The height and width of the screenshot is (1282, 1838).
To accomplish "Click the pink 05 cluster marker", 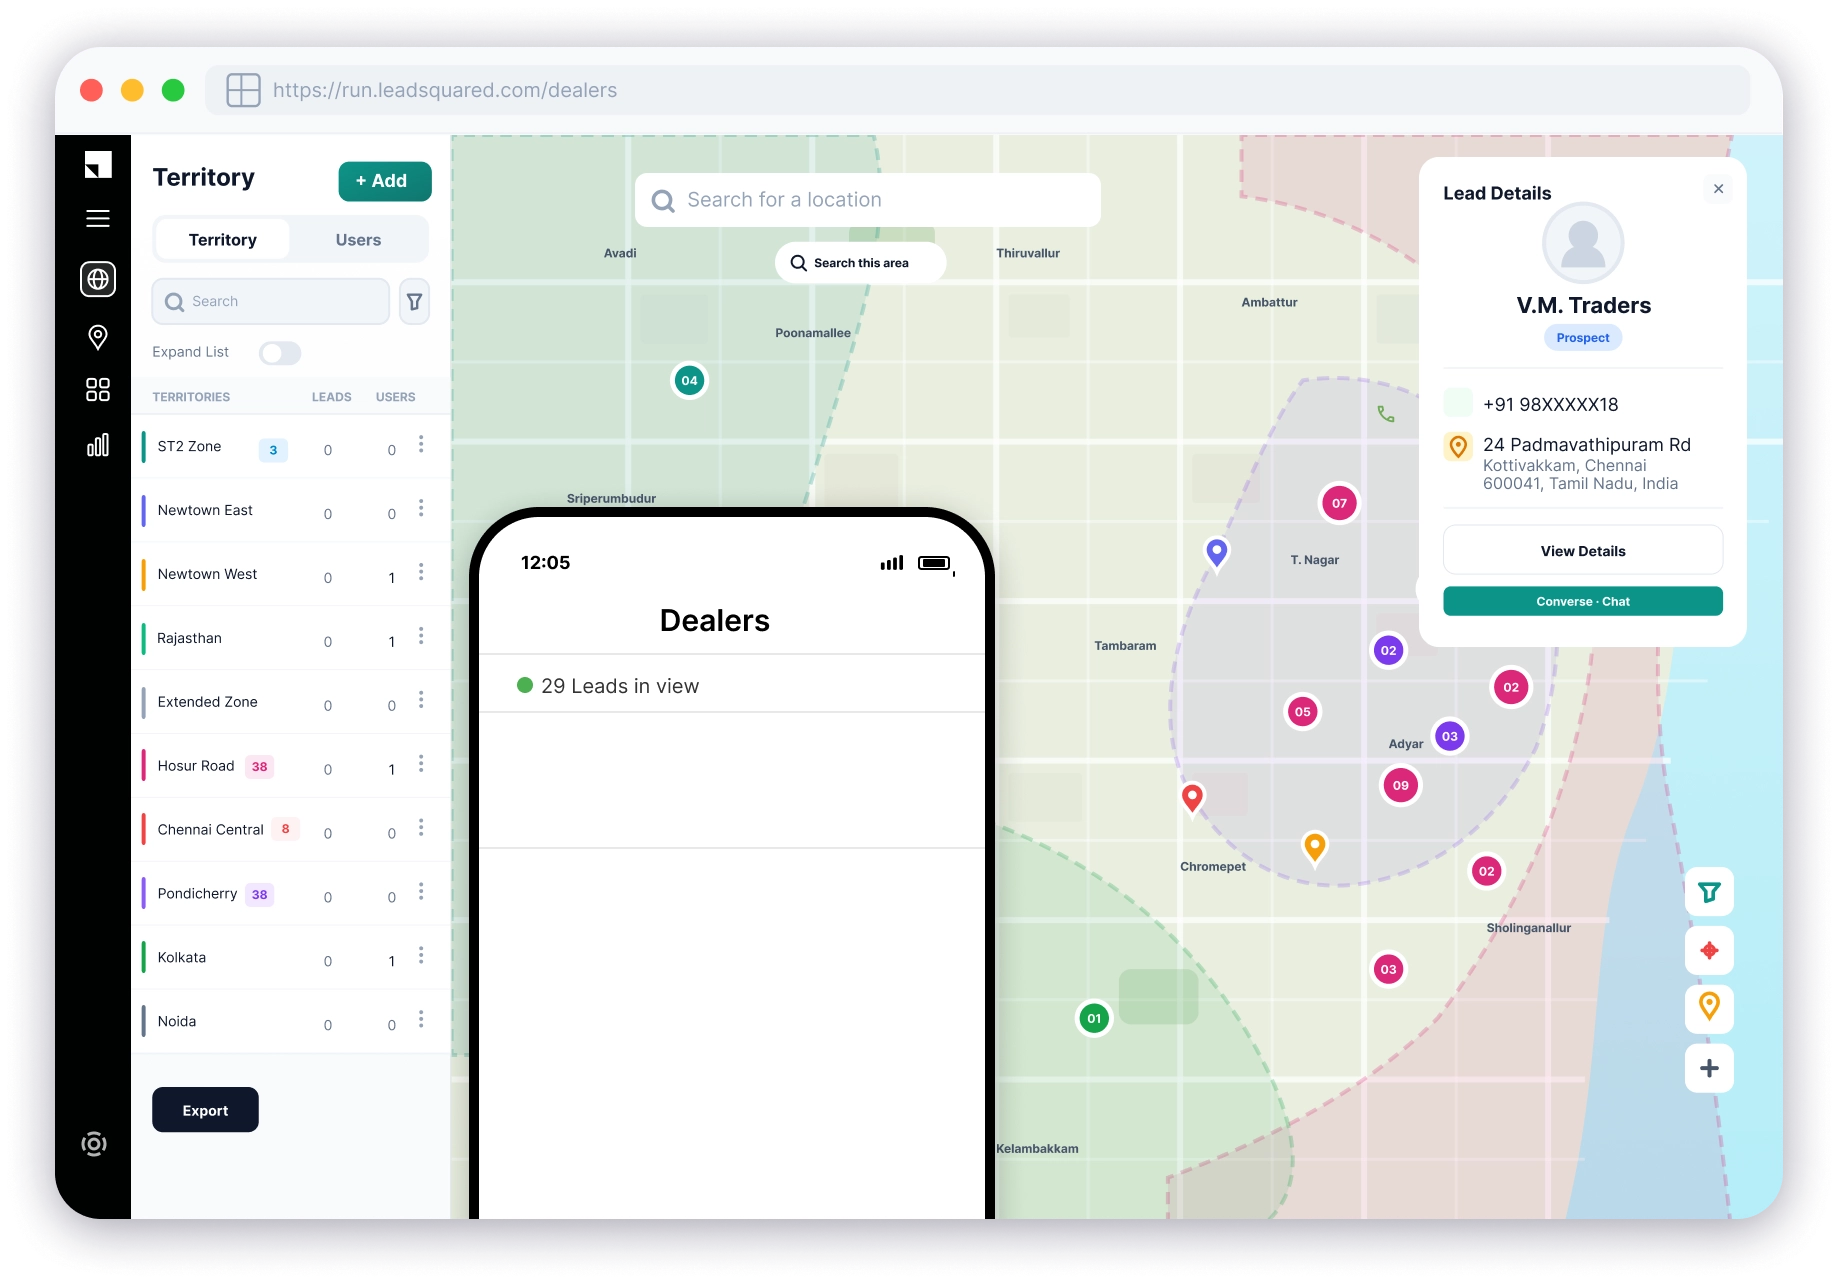I will coord(1302,712).
